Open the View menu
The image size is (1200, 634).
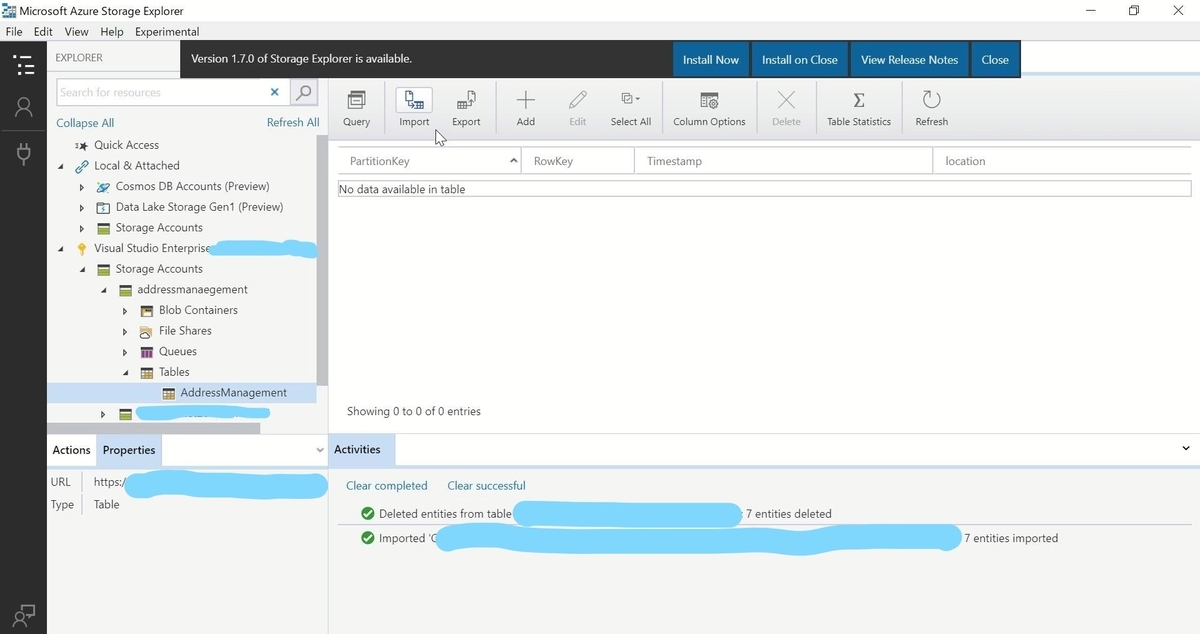pos(76,32)
